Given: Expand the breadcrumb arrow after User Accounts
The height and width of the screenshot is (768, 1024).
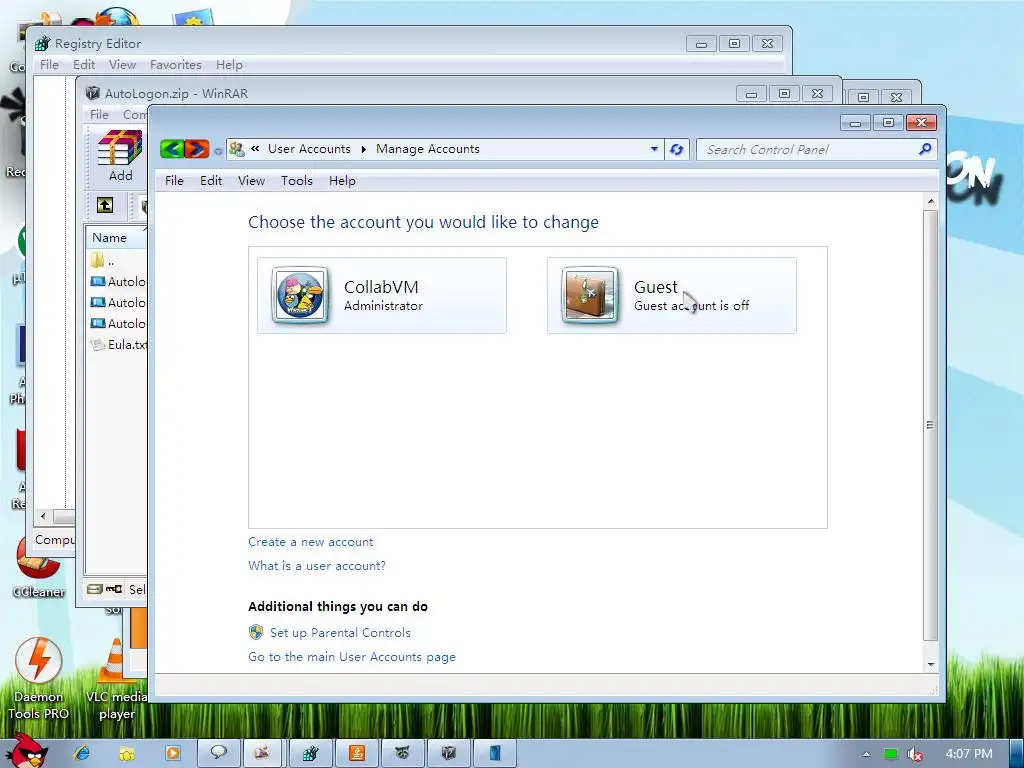Looking at the screenshot, I should click(363, 150).
